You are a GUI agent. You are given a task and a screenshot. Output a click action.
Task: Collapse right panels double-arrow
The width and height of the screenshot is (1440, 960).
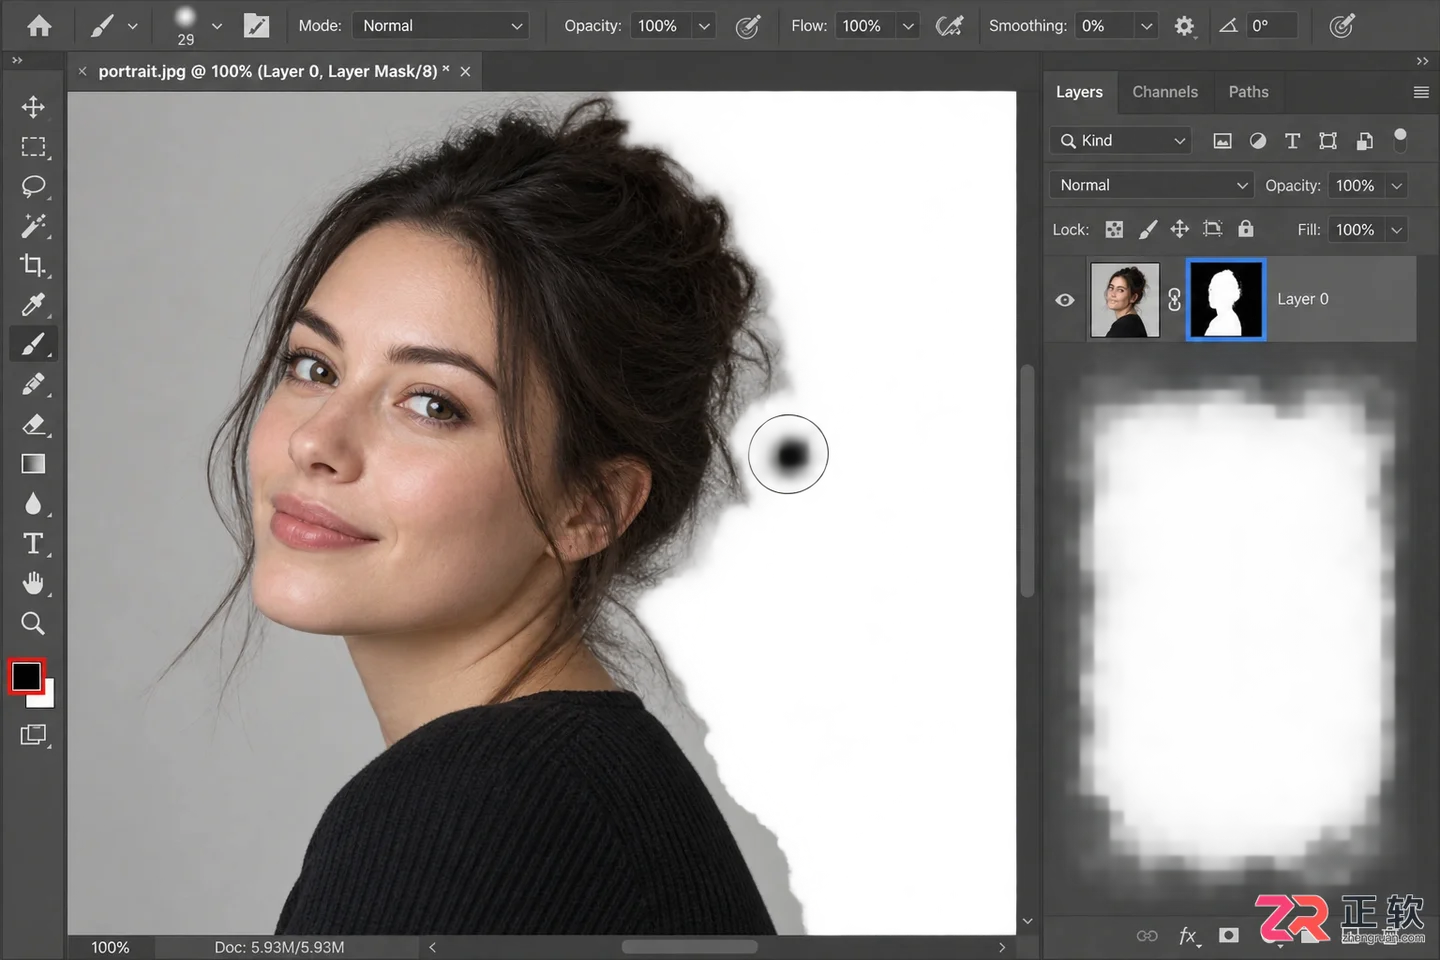pyautogui.click(x=1422, y=62)
